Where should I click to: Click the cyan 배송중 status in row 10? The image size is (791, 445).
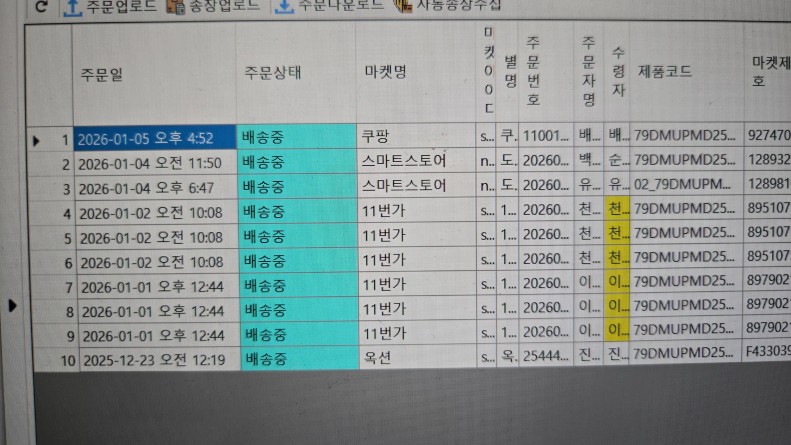(x=300, y=359)
